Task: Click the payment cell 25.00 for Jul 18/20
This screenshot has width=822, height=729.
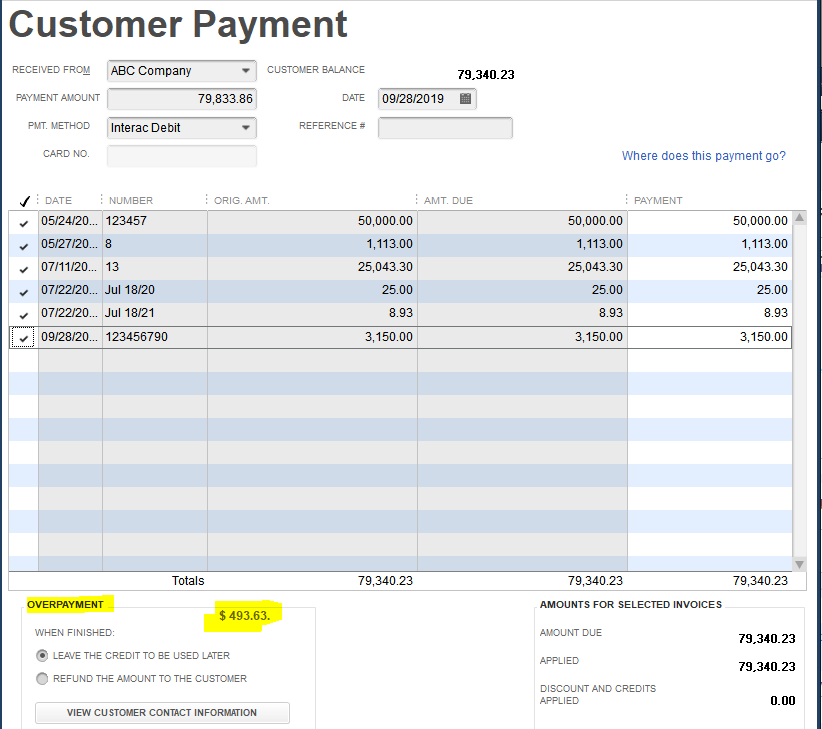Action: [710, 290]
